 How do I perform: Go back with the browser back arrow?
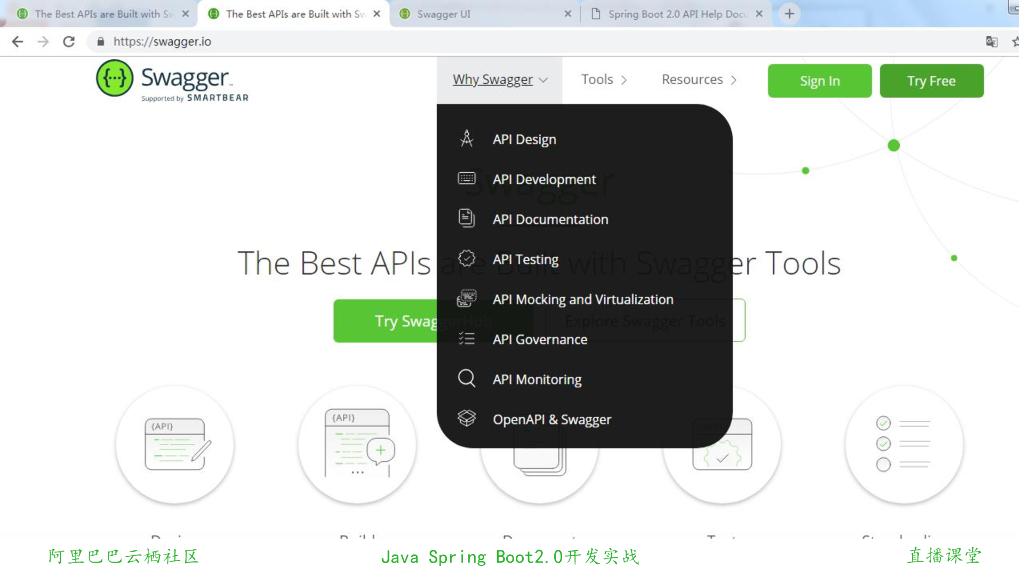point(18,42)
